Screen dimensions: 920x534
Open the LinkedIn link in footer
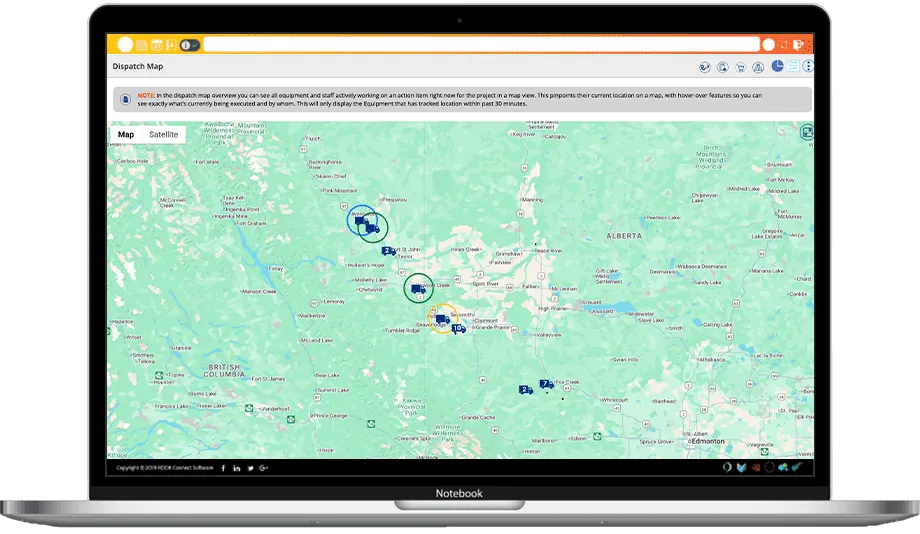[x=236, y=467]
